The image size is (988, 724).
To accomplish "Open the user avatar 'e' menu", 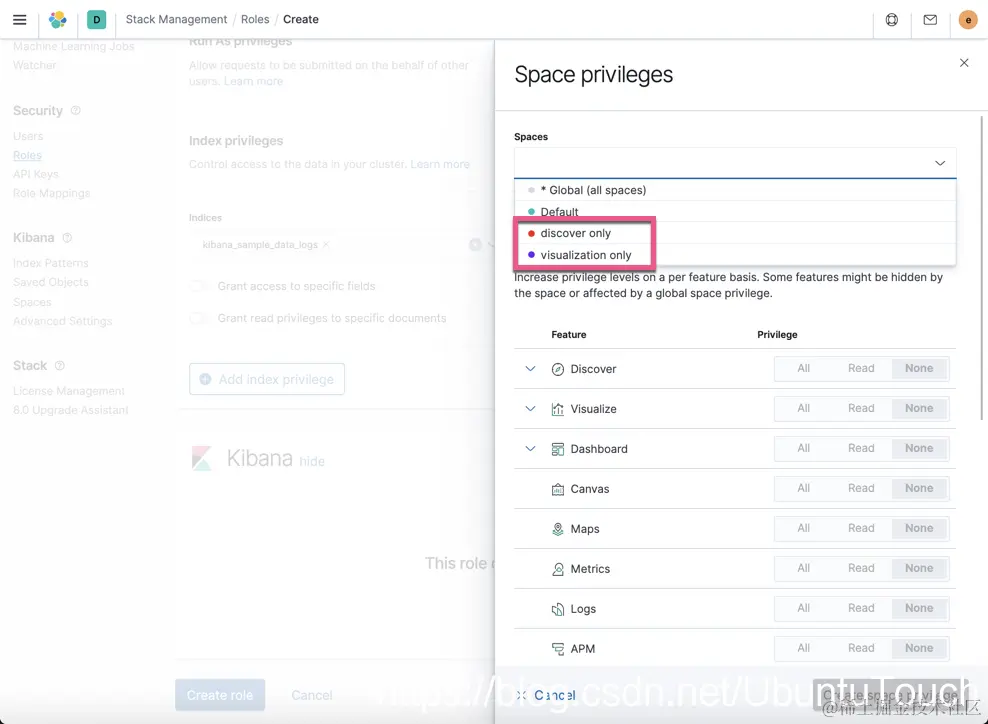I will [x=968, y=20].
